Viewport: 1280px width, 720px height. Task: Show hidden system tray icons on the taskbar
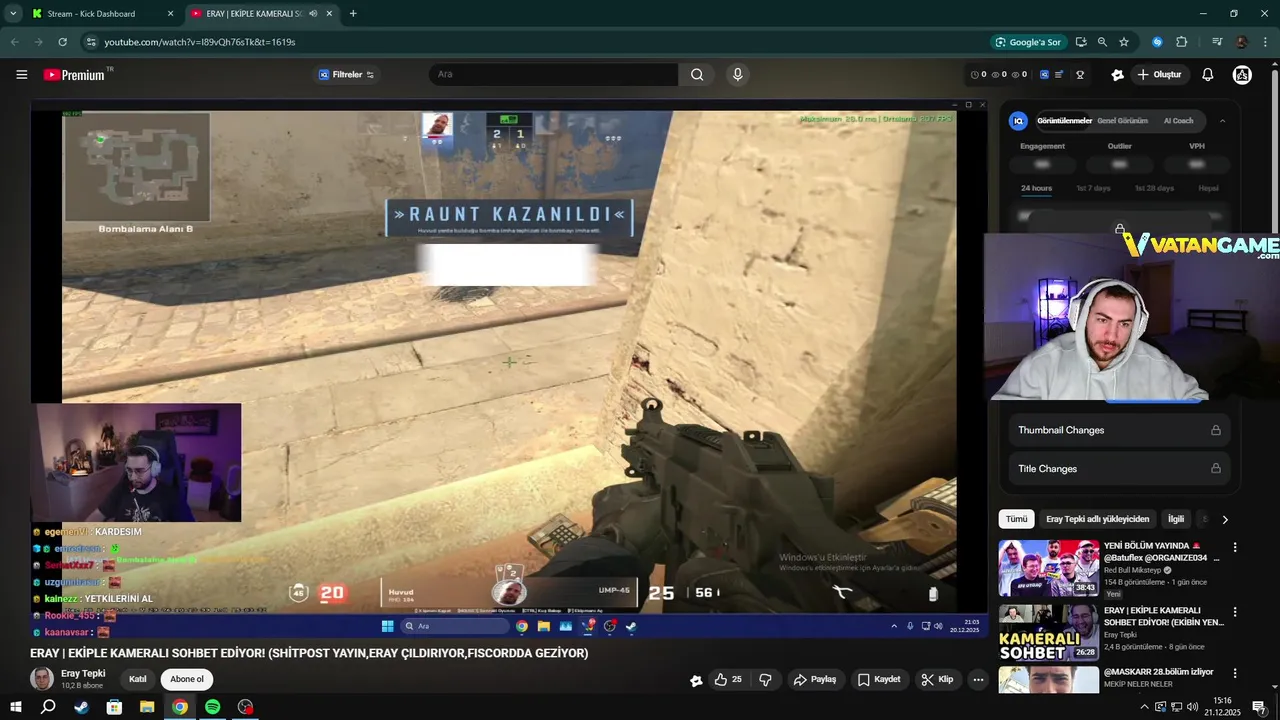[1145, 707]
